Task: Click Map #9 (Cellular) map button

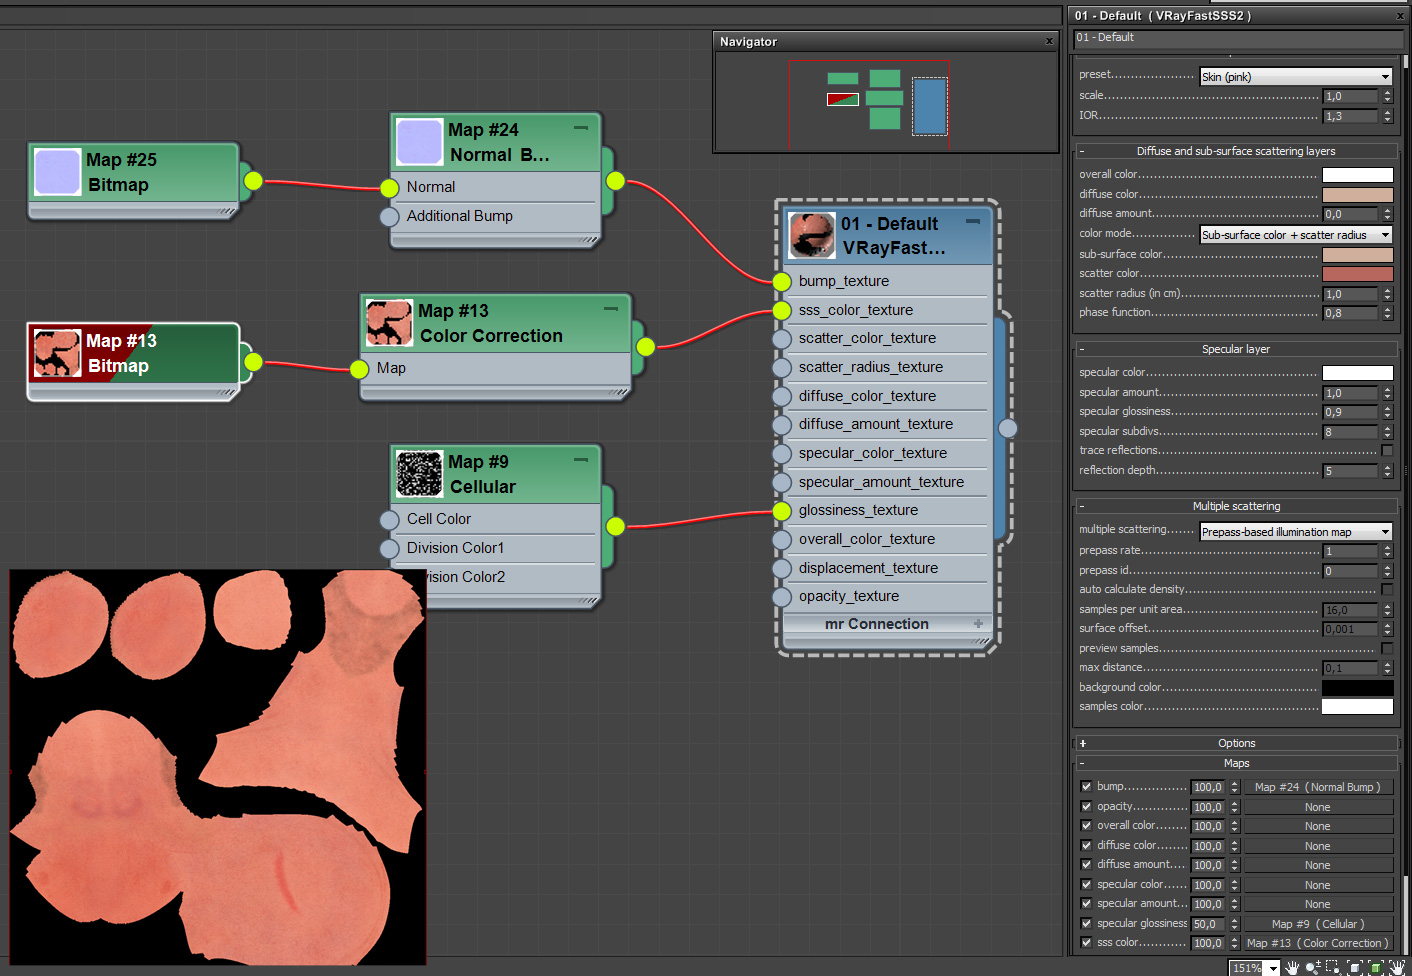Action: coord(1318,924)
